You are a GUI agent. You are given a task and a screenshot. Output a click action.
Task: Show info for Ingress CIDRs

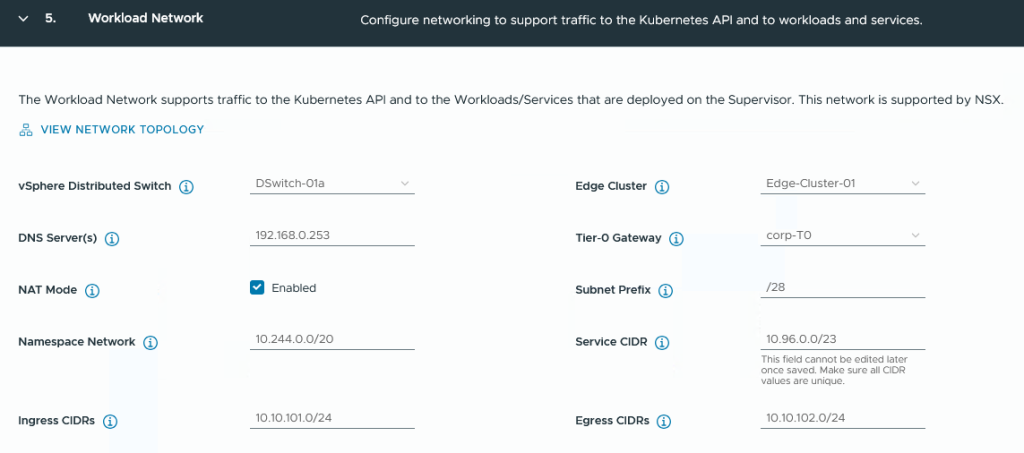(110, 422)
